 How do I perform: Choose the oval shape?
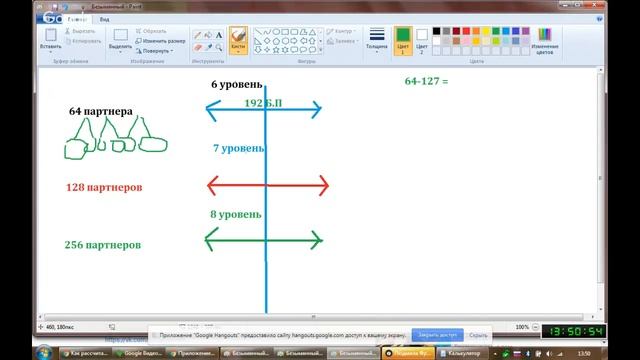[x=276, y=32]
